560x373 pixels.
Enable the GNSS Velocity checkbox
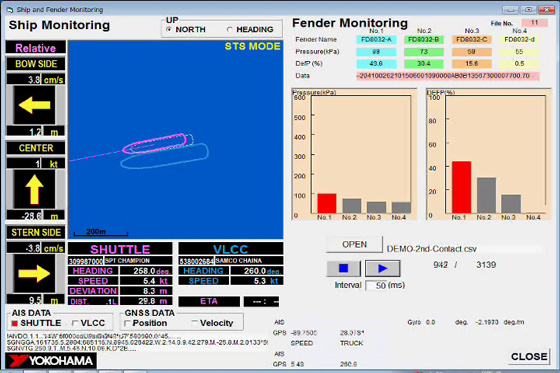pyautogui.click(x=194, y=323)
